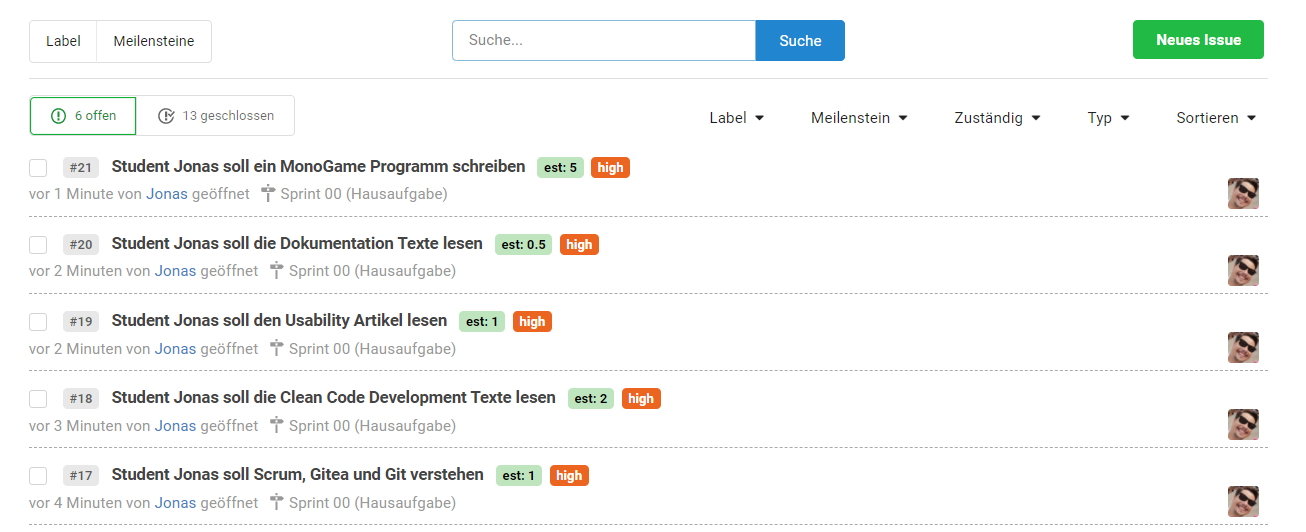Open the Label filter dropdown
1306x532 pixels.
(x=736, y=118)
